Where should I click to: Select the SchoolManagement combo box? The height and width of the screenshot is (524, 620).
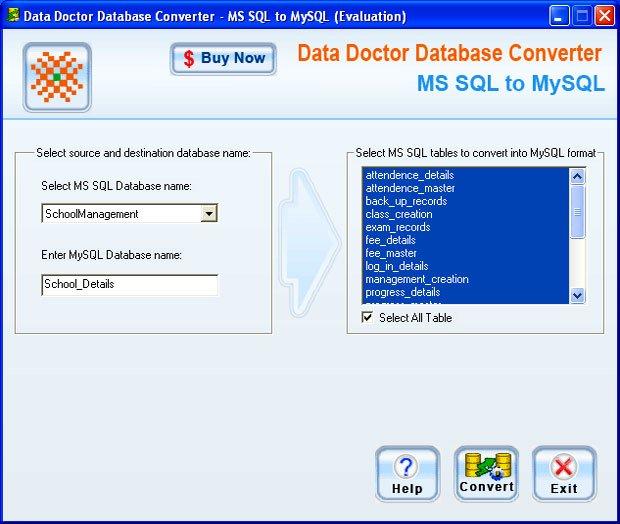tap(130, 214)
